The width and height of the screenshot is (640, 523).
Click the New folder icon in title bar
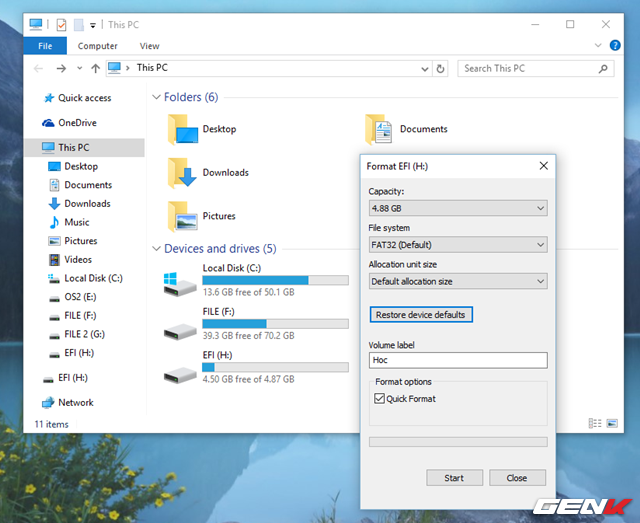tap(79, 25)
